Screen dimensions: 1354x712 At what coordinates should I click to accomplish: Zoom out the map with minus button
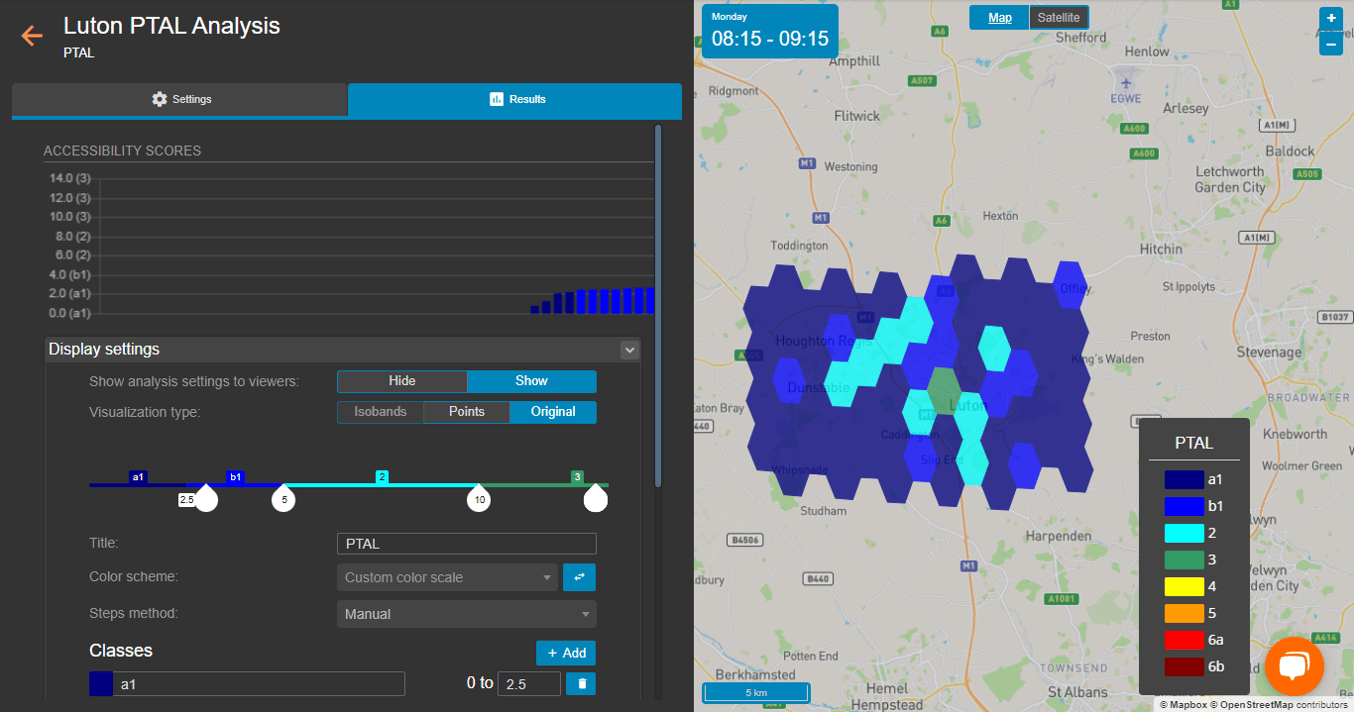tap(1330, 43)
